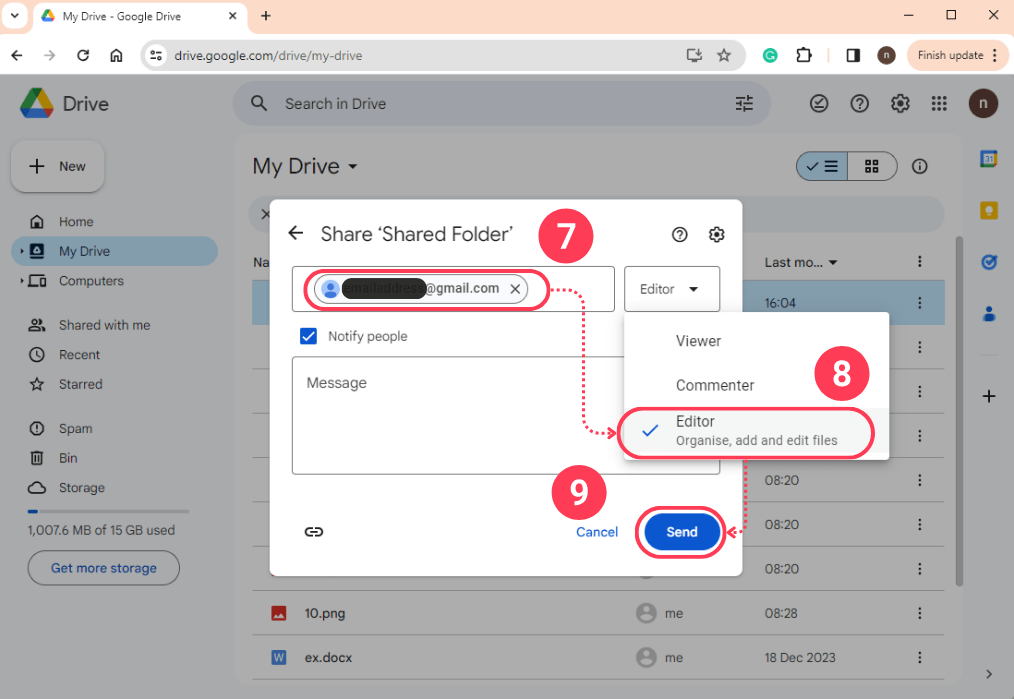1014x699 pixels.
Task: Open the Bin from the sidebar
Action: (x=70, y=457)
